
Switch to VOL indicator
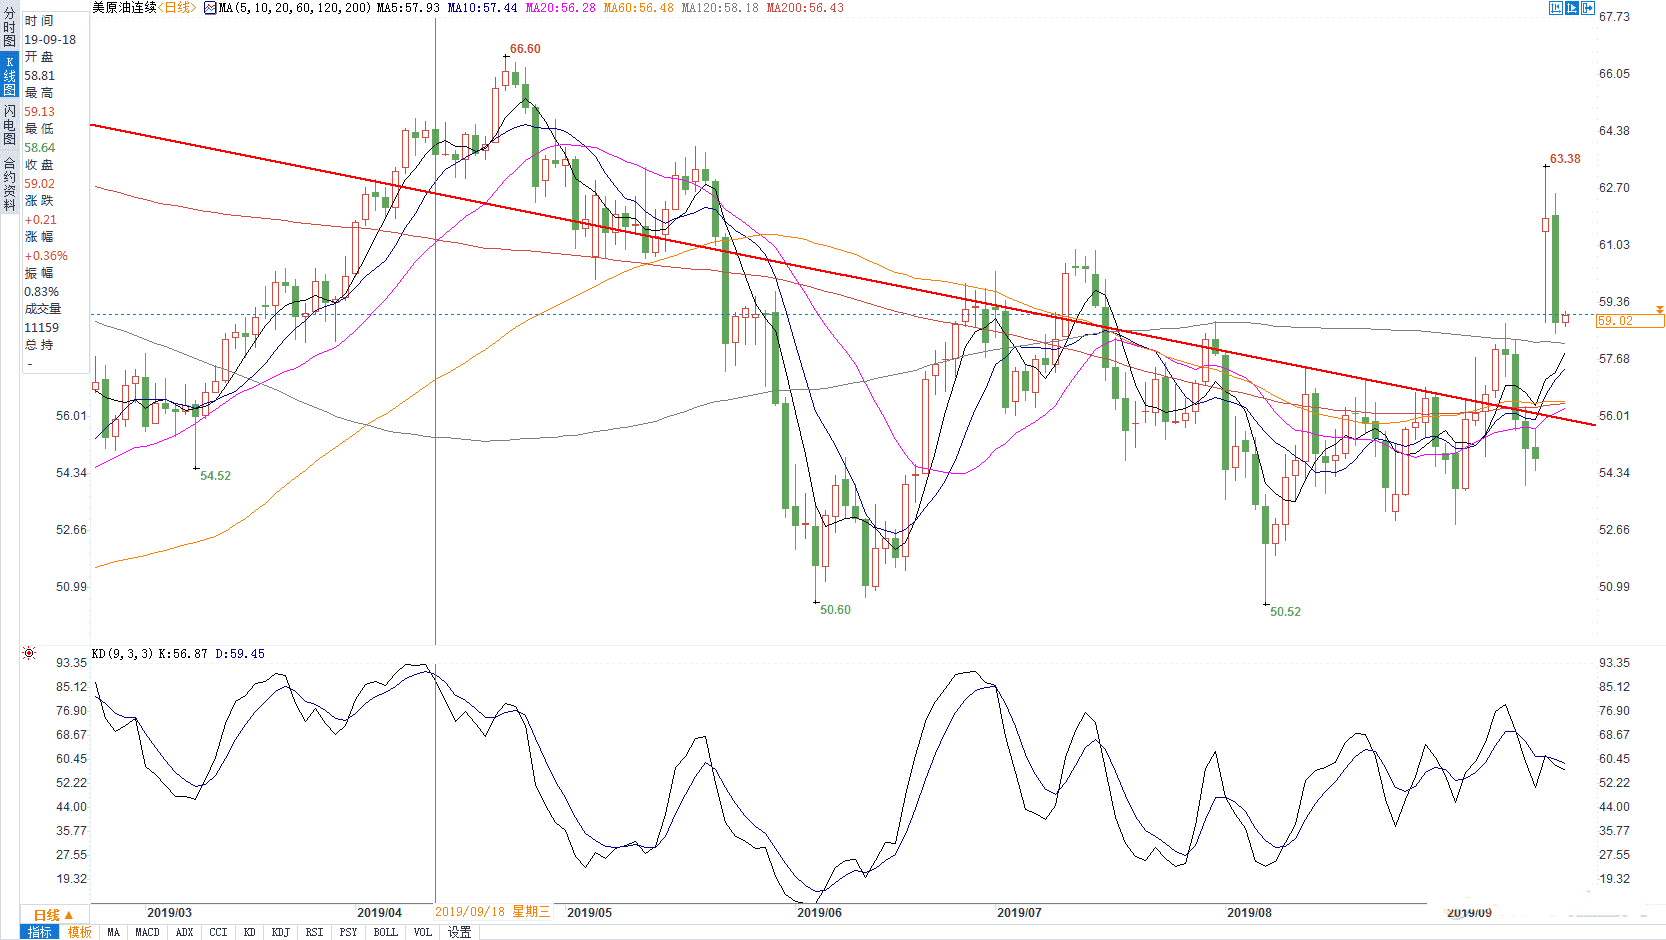tap(423, 932)
